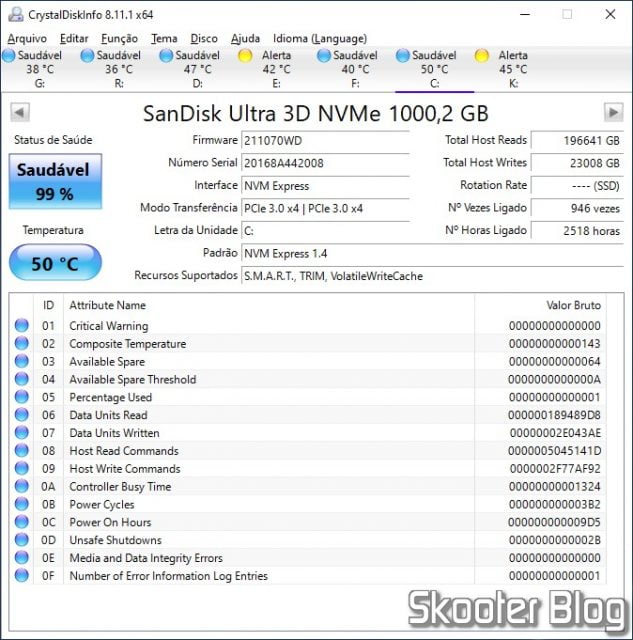Open the Ajuda menu
This screenshot has height=640, width=633.
(245, 38)
